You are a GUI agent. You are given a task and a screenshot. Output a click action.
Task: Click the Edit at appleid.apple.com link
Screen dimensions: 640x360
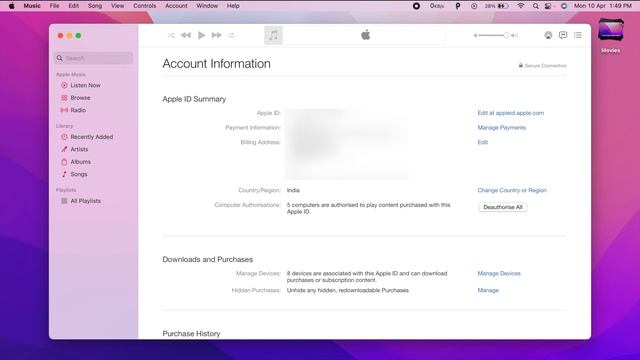pos(511,113)
